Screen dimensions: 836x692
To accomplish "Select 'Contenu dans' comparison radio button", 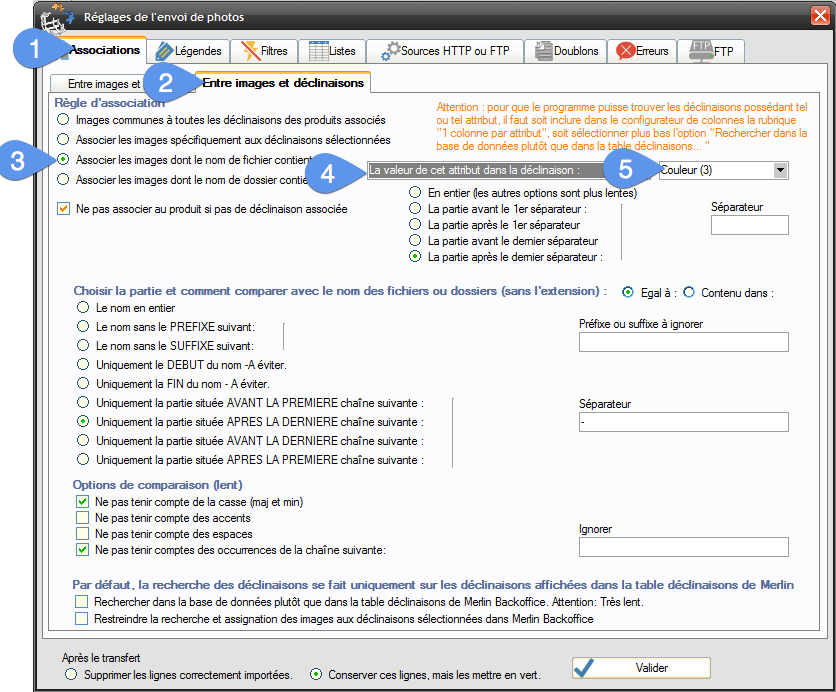I will (689, 292).
